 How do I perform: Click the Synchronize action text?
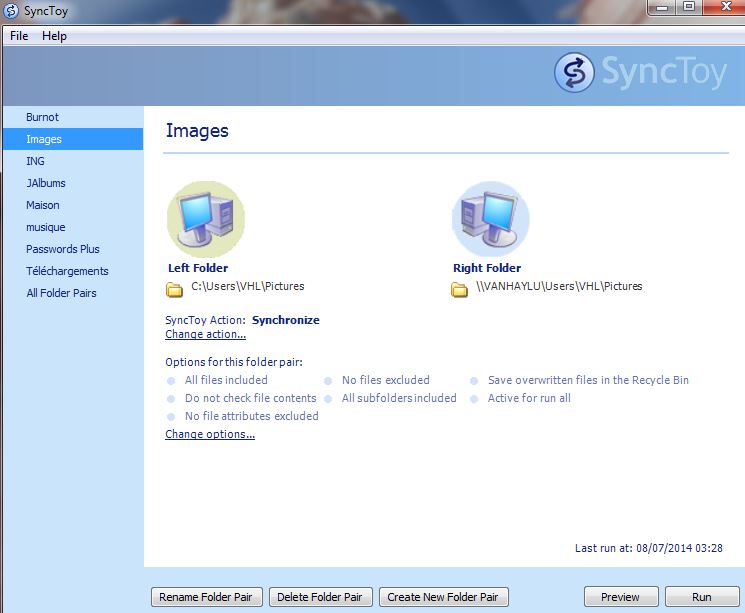tap(286, 320)
